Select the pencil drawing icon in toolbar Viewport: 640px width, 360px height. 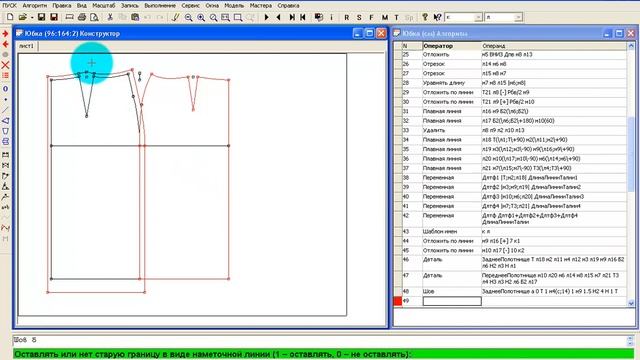click(176, 17)
